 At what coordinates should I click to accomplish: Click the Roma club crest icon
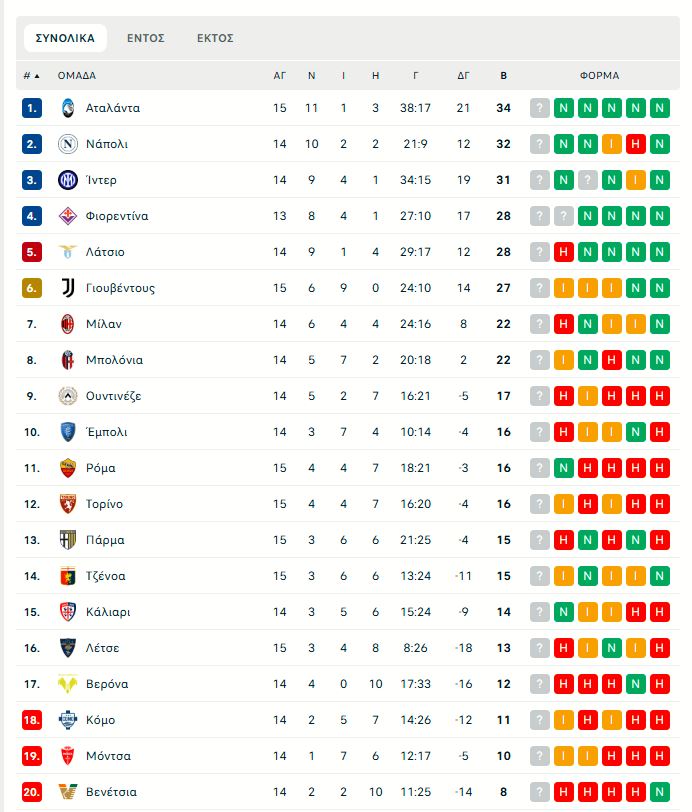[67, 468]
